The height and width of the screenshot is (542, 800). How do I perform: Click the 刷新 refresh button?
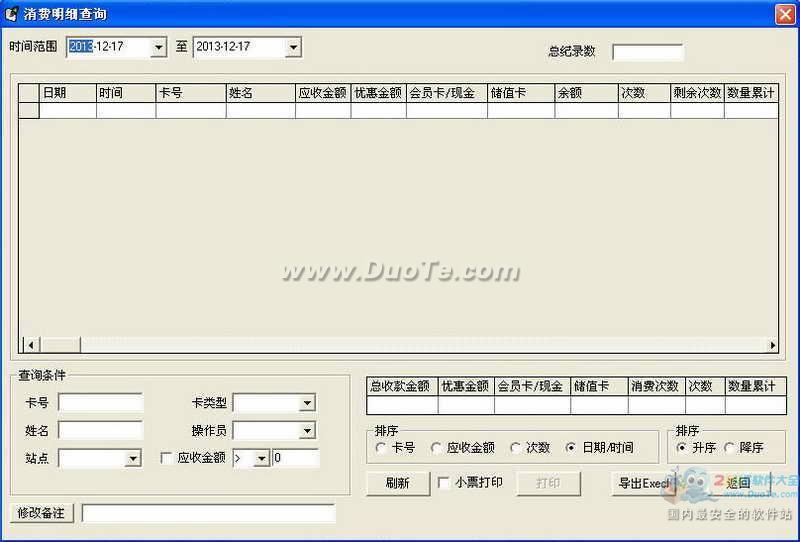point(398,483)
